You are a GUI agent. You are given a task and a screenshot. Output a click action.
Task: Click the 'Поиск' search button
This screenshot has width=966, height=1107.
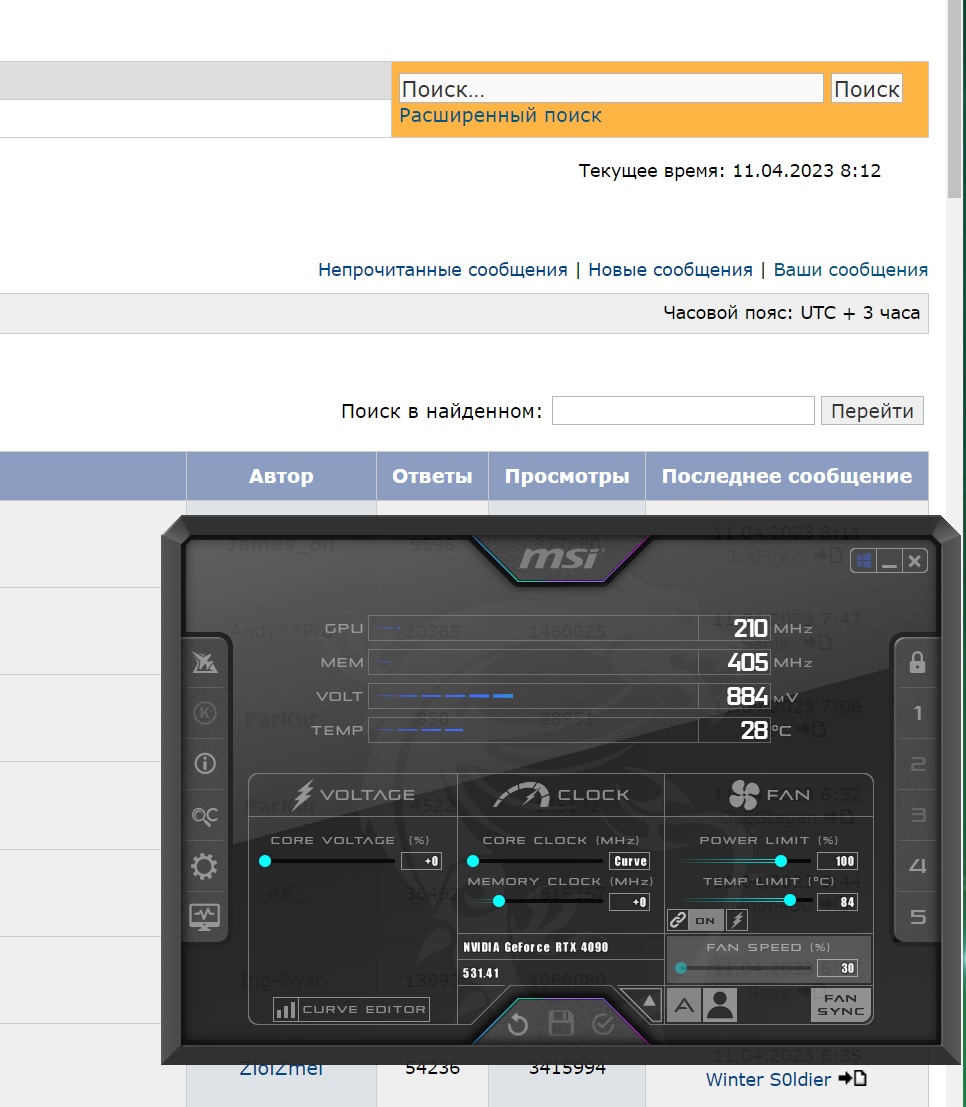tap(866, 89)
